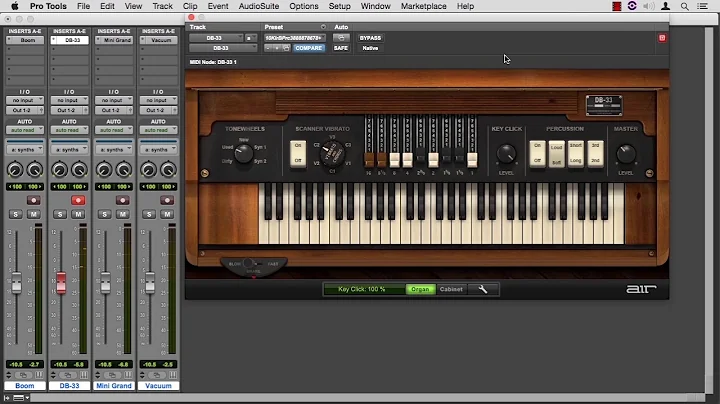Image resolution: width=720 pixels, height=404 pixels.
Task: Open the insert position 'a' dropdown
Action: (250, 38)
